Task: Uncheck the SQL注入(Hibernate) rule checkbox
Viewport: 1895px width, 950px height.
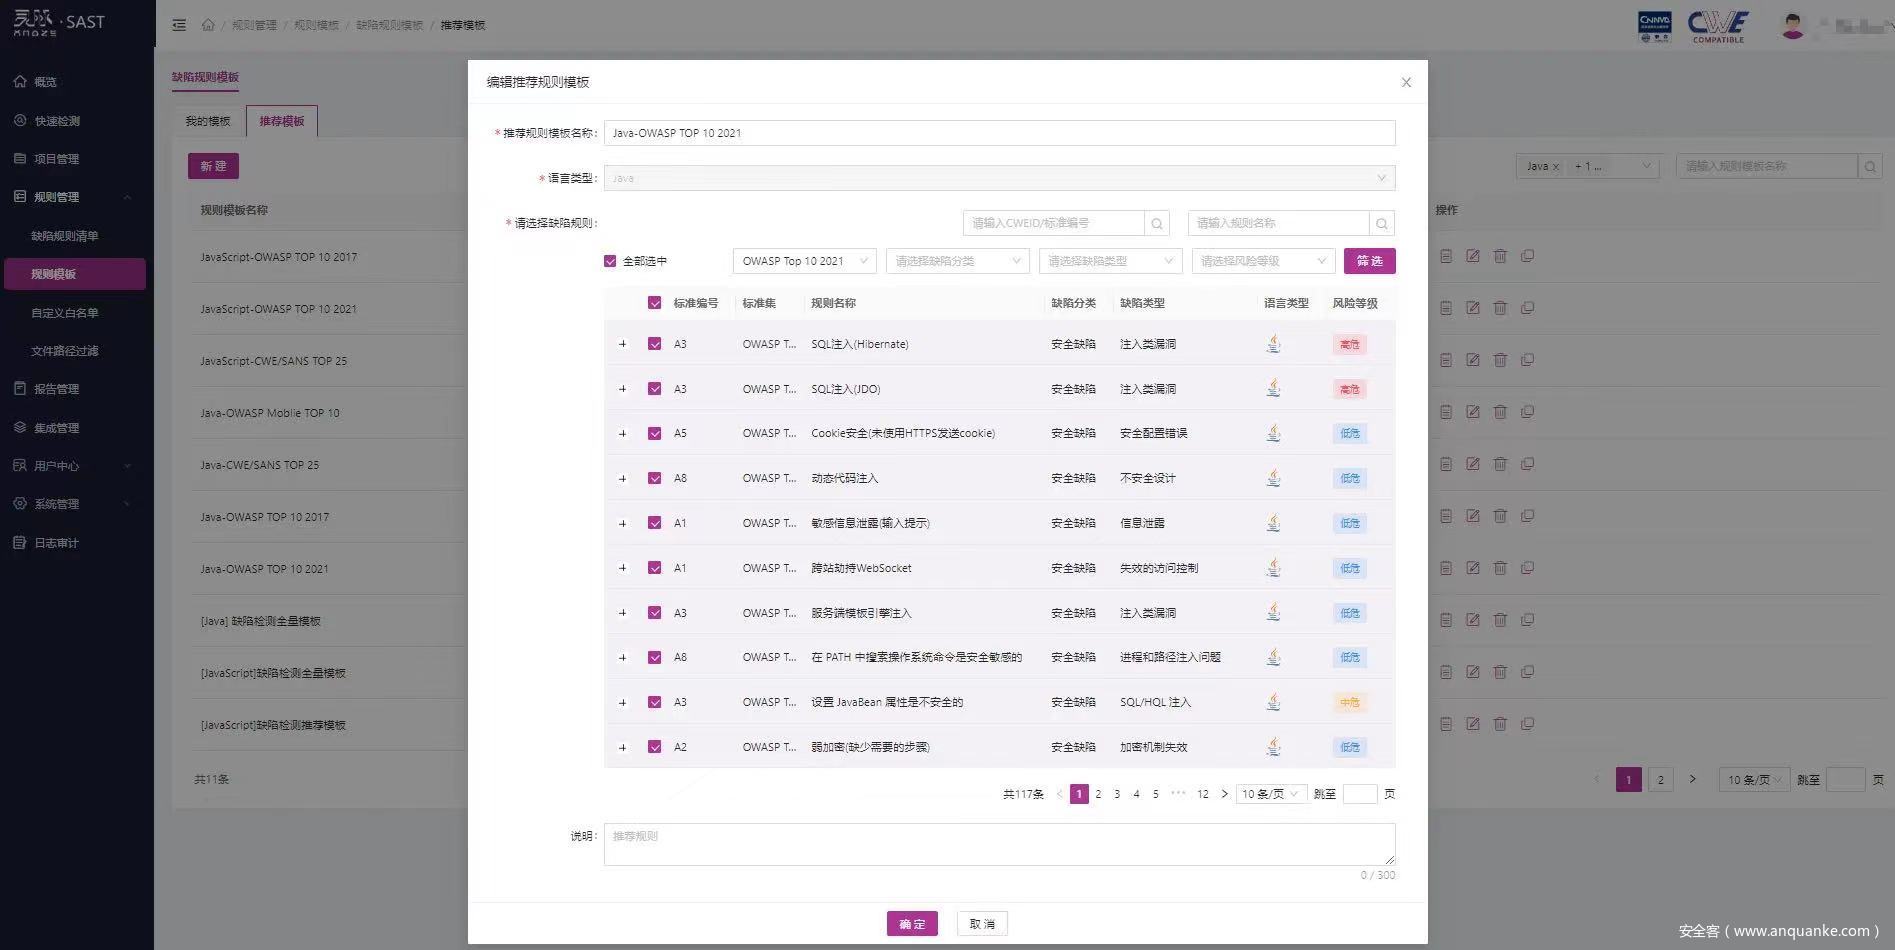Action: pyautogui.click(x=654, y=344)
